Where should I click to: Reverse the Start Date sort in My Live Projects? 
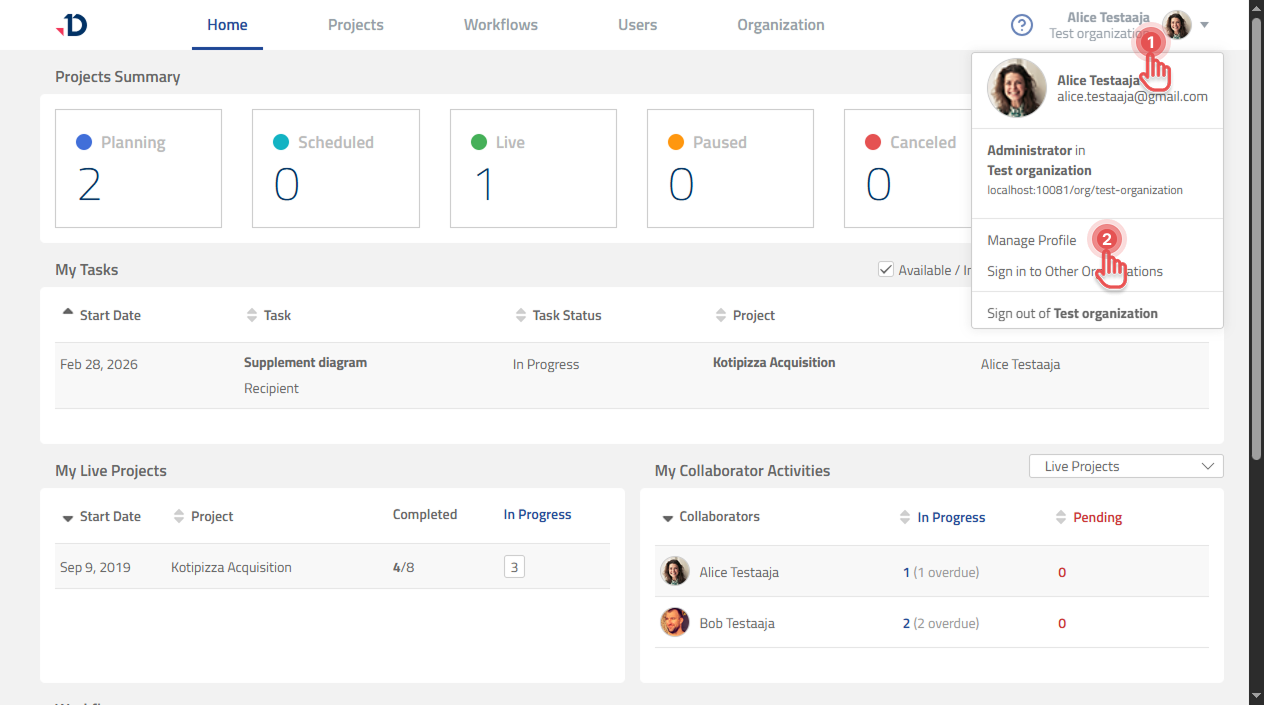click(66, 516)
